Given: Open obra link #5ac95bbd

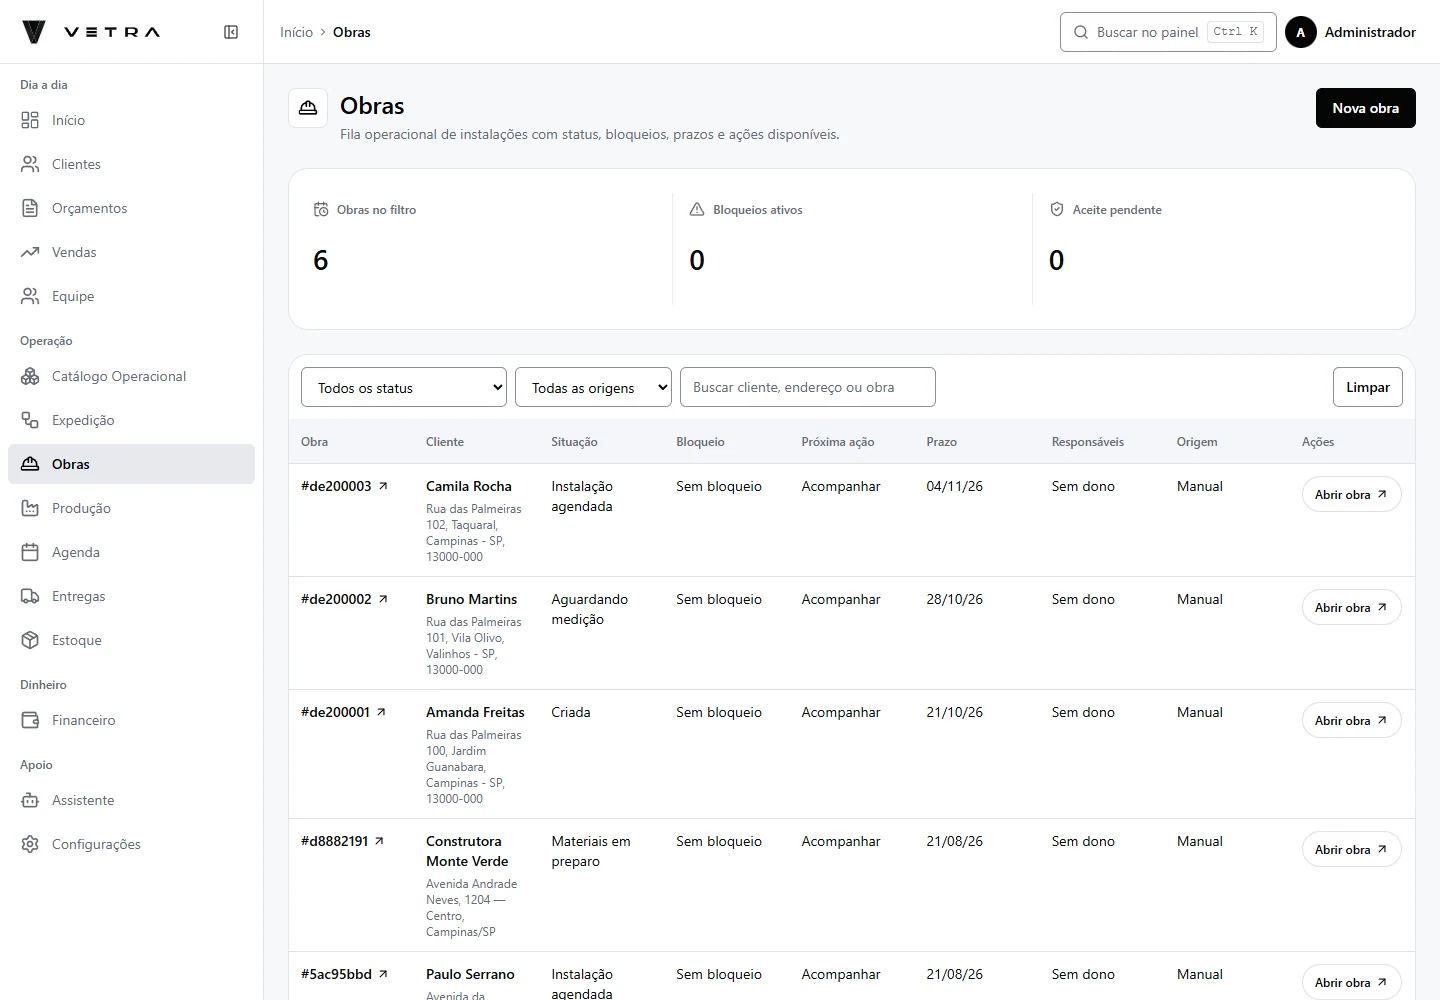Looking at the screenshot, I should pos(344,974).
